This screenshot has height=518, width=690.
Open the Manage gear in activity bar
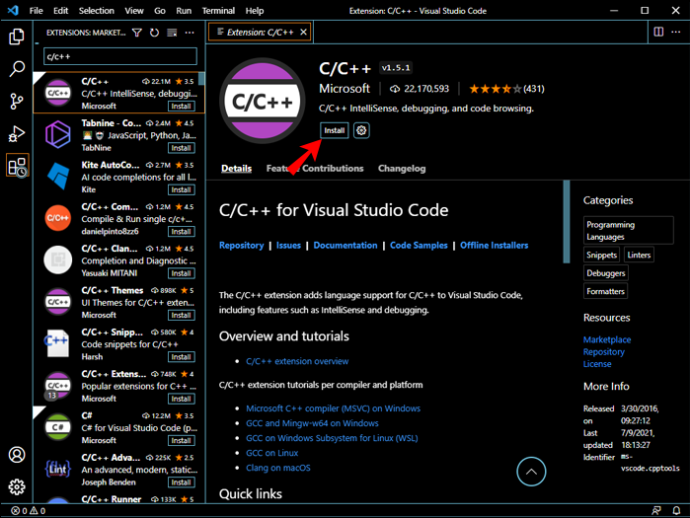coord(17,487)
